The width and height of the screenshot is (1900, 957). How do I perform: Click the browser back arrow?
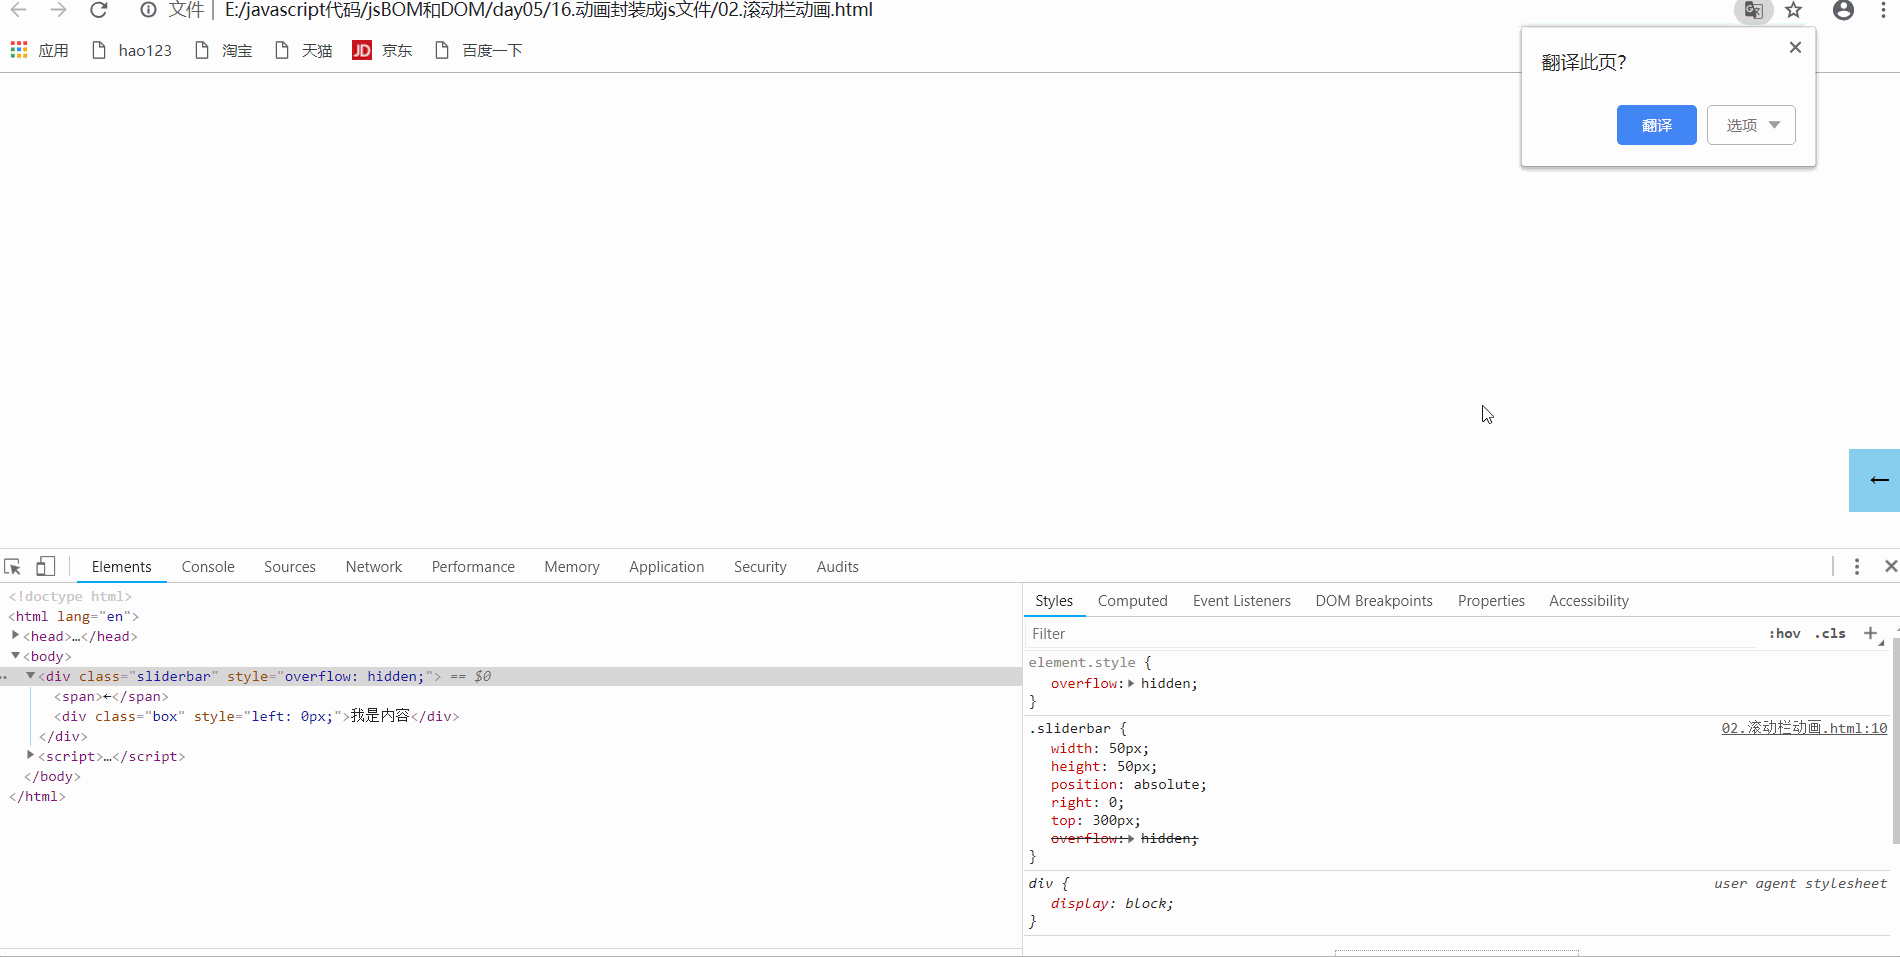tap(18, 10)
